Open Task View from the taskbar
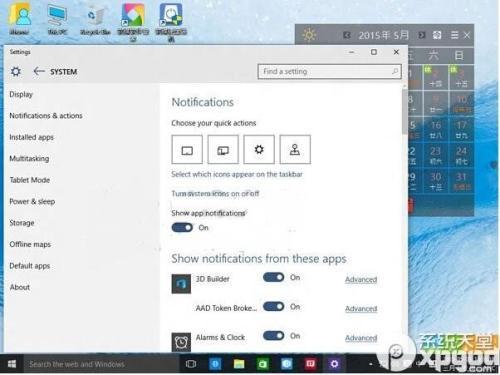 coord(191,364)
